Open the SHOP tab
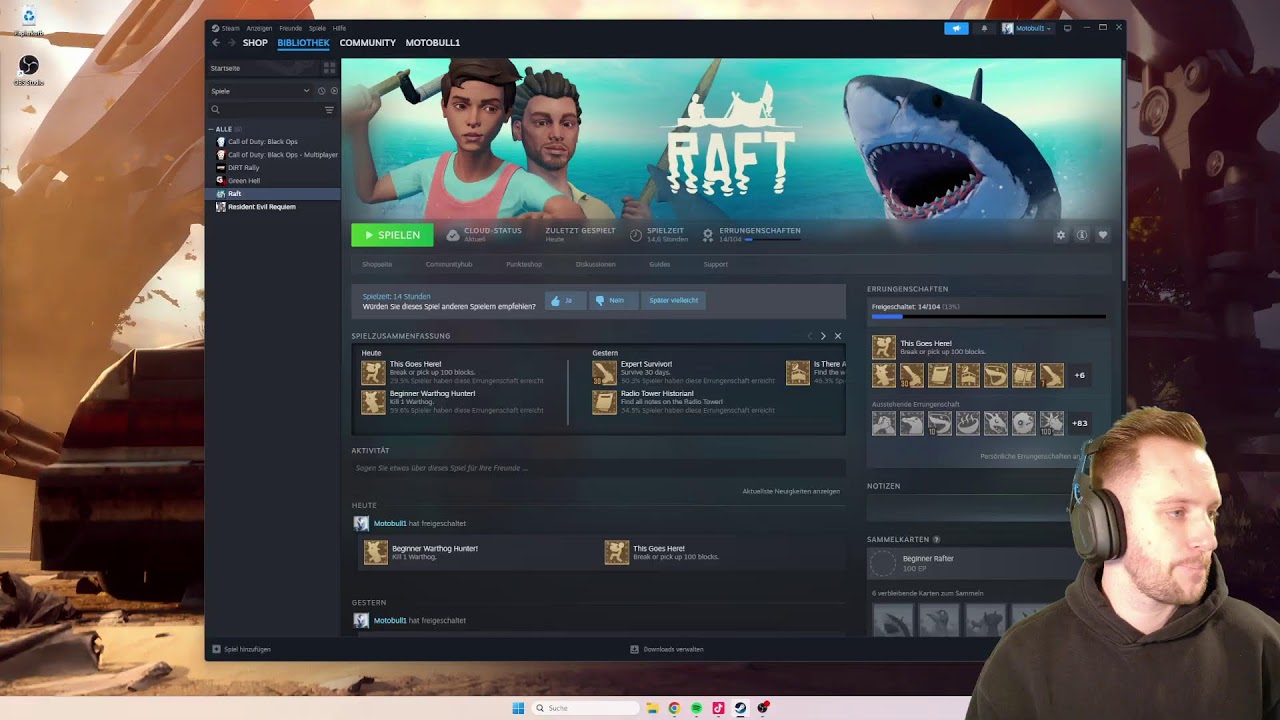Screen dimensions: 1280x720 click(255, 43)
